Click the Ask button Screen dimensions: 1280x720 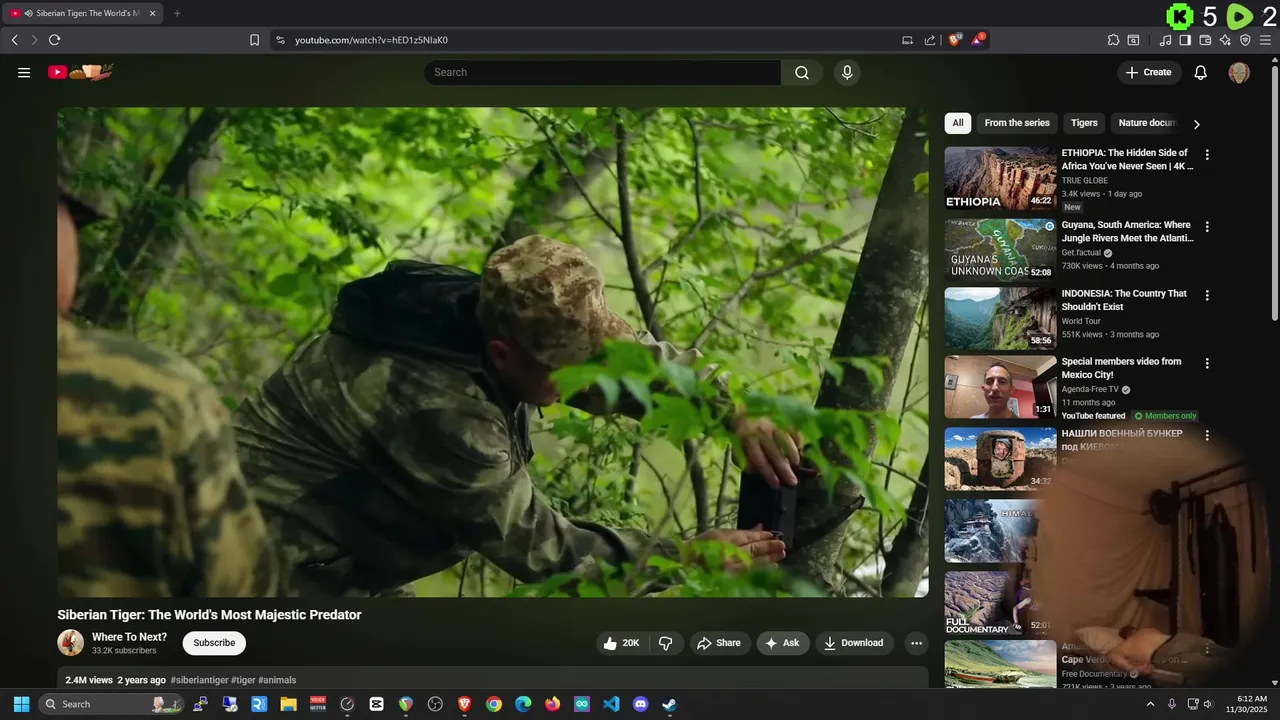782,643
